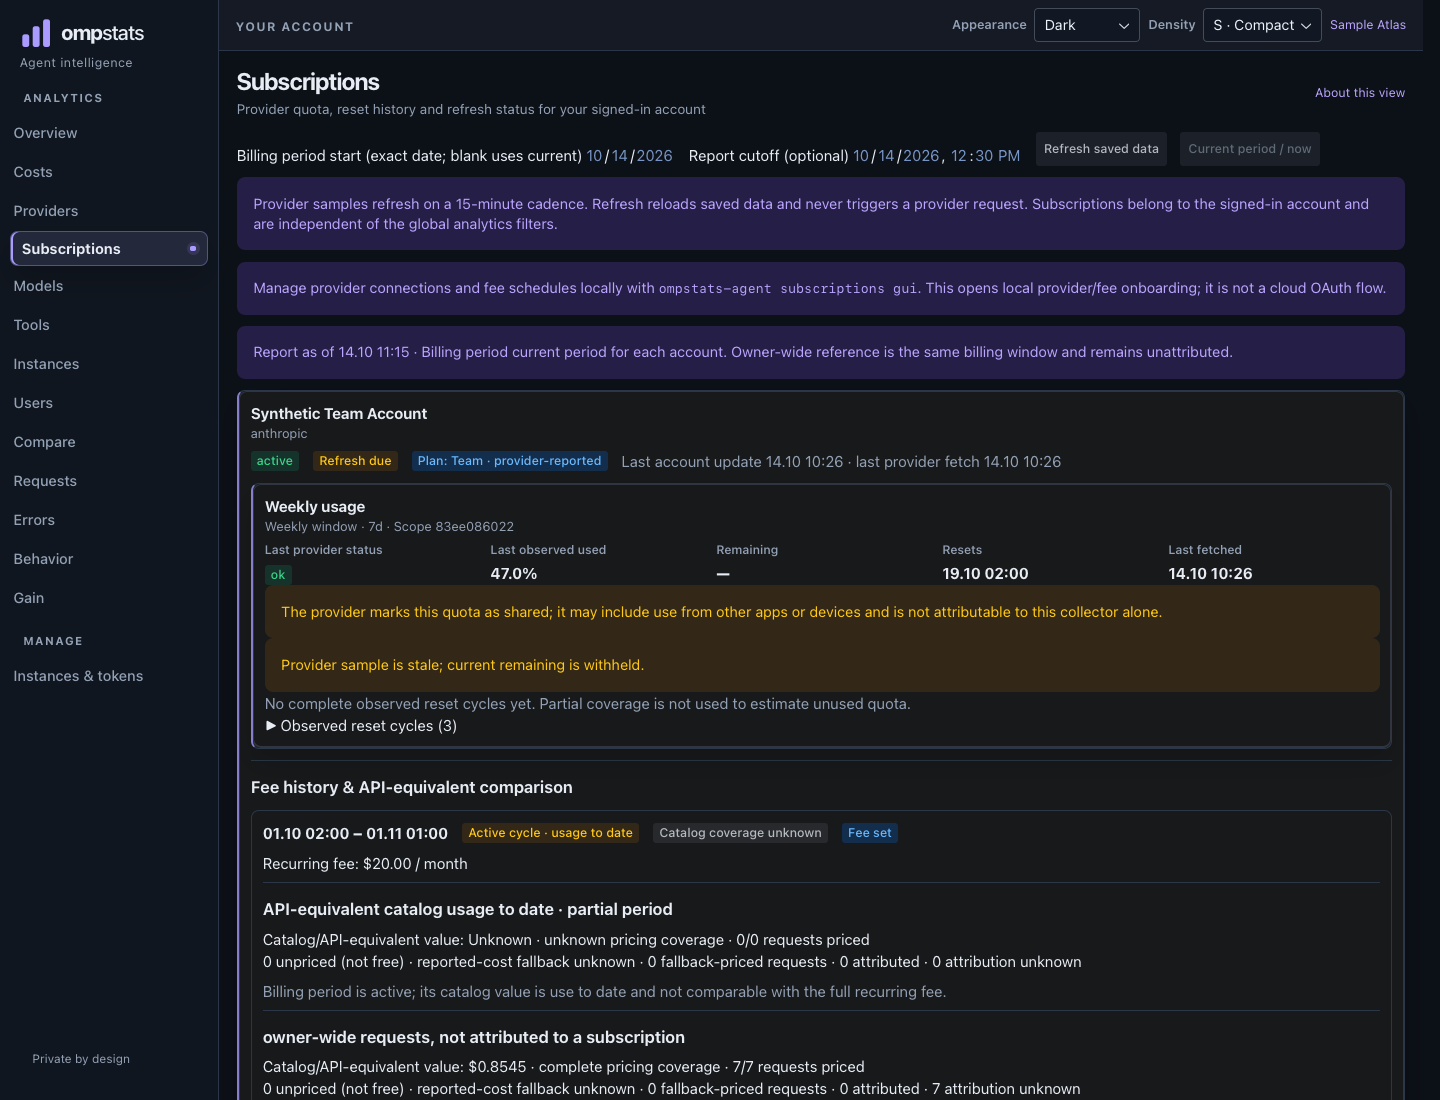
Task: Click the 47.0% last observed used value
Action: [514, 574]
